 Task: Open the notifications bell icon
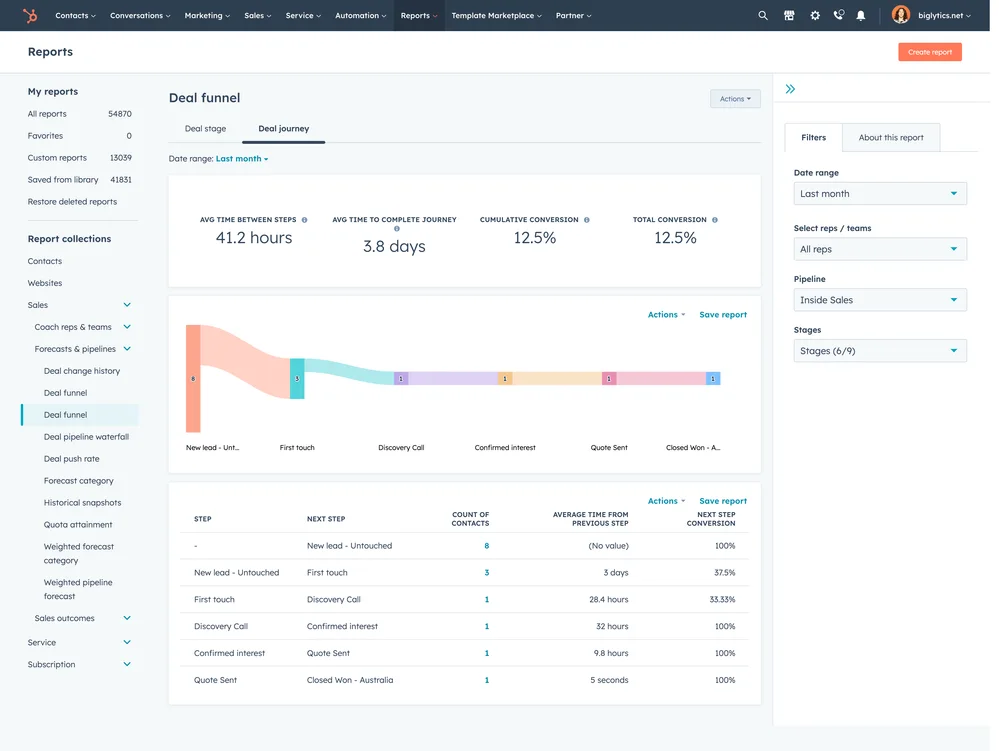coord(861,15)
